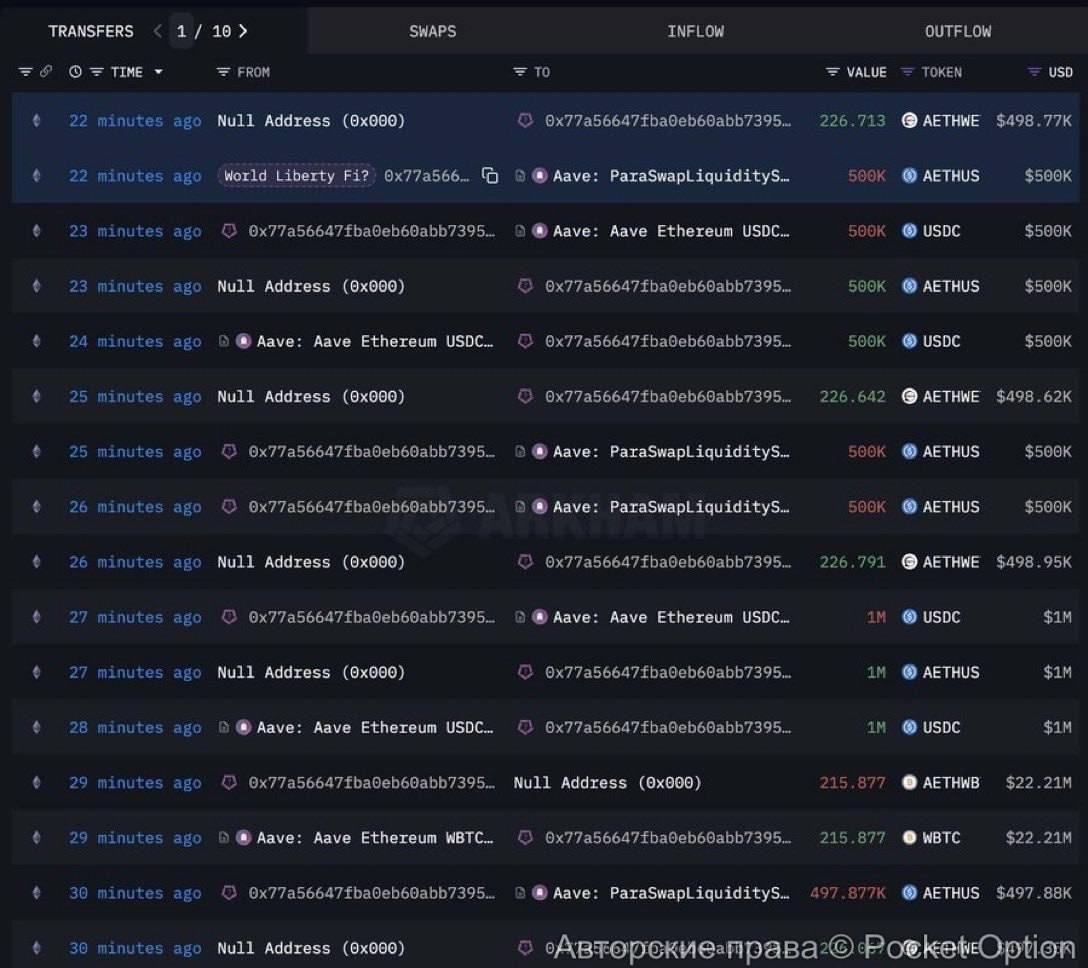Click the current page number field

click(x=181, y=31)
